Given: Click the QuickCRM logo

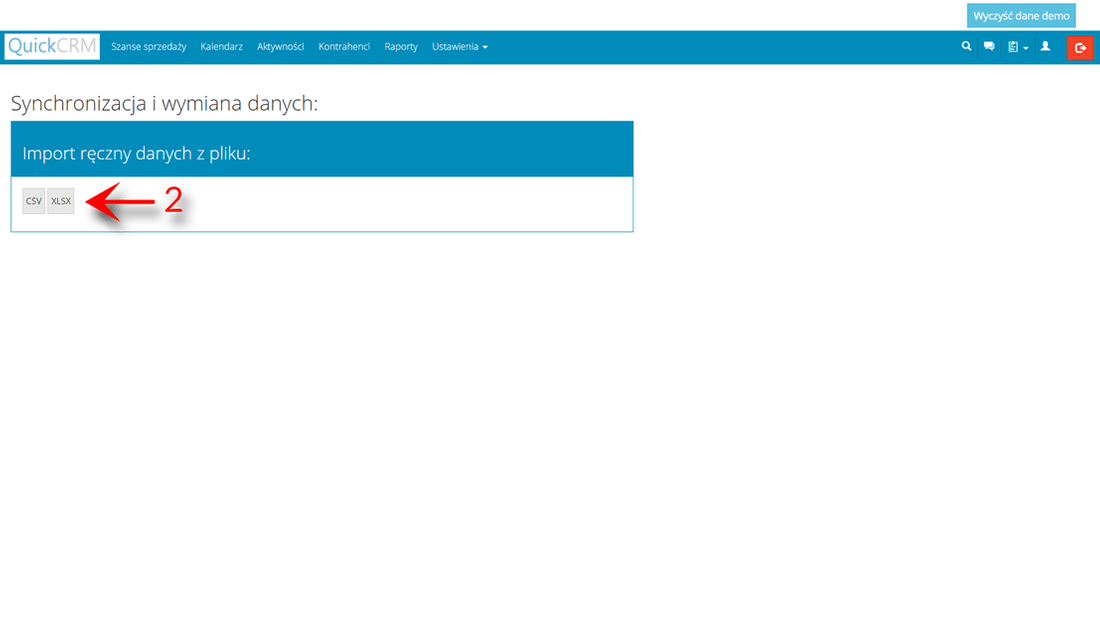Looking at the screenshot, I should [x=51, y=46].
